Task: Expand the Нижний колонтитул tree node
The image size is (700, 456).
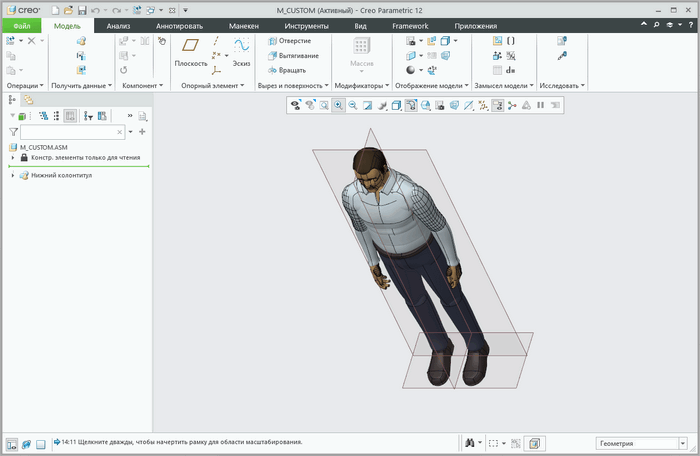Action: 12,175
